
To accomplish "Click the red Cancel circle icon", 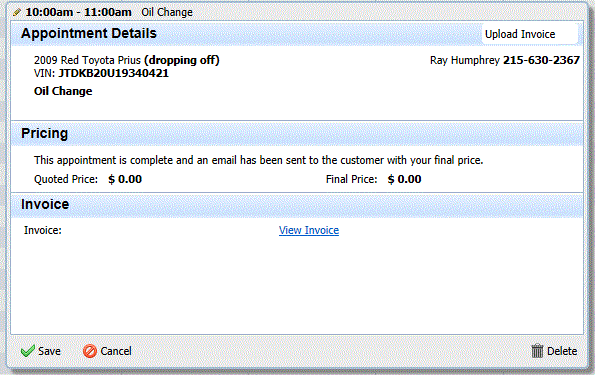I will (x=90, y=351).
